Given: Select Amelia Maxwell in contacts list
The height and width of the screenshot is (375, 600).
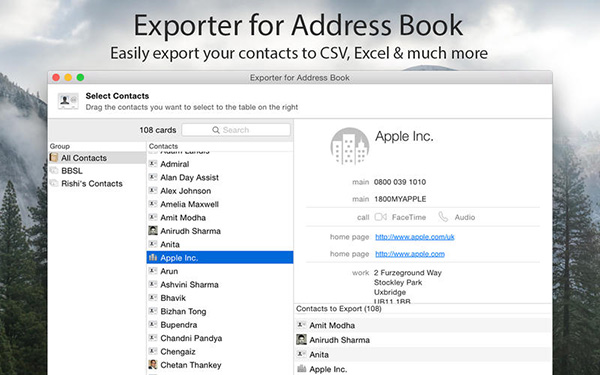Looking at the screenshot, I should (220, 204).
